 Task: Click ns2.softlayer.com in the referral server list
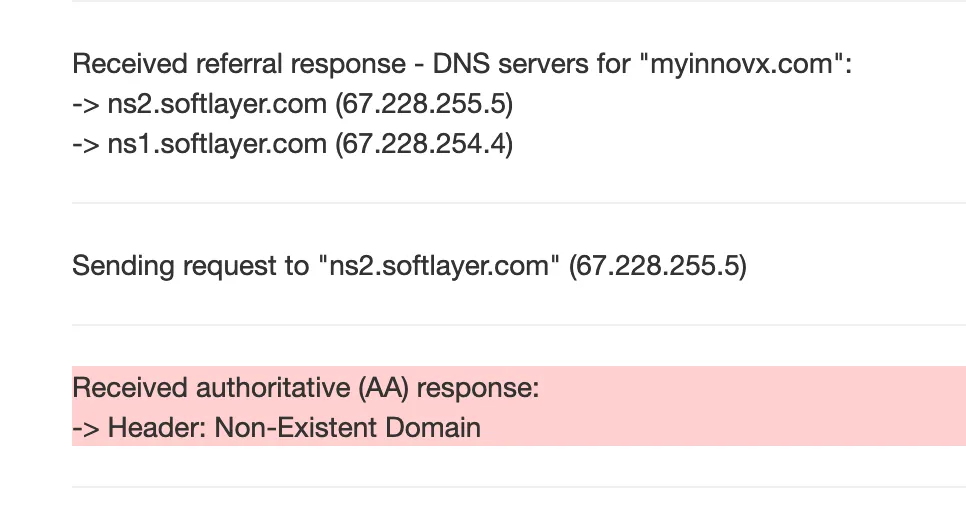[x=217, y=104]
